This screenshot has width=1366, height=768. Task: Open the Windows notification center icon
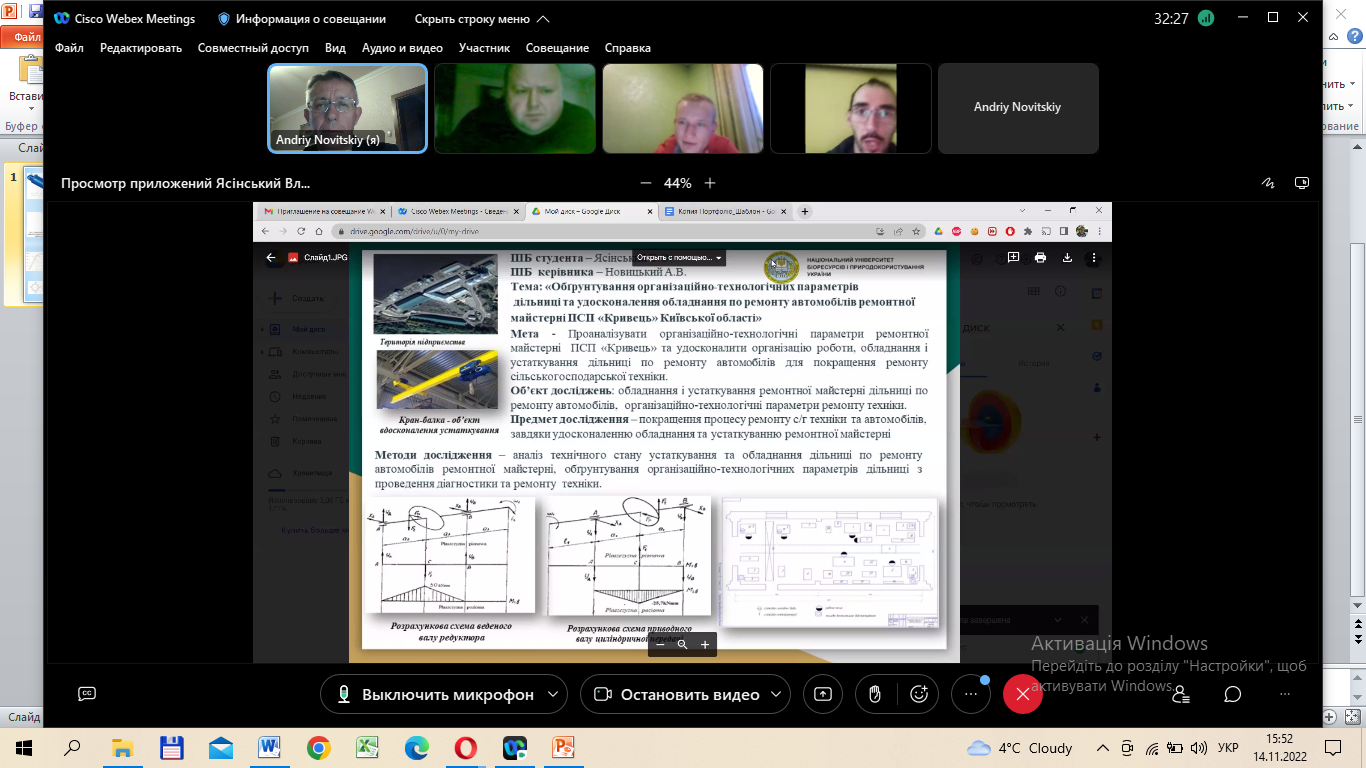[x=1332, y=748]
